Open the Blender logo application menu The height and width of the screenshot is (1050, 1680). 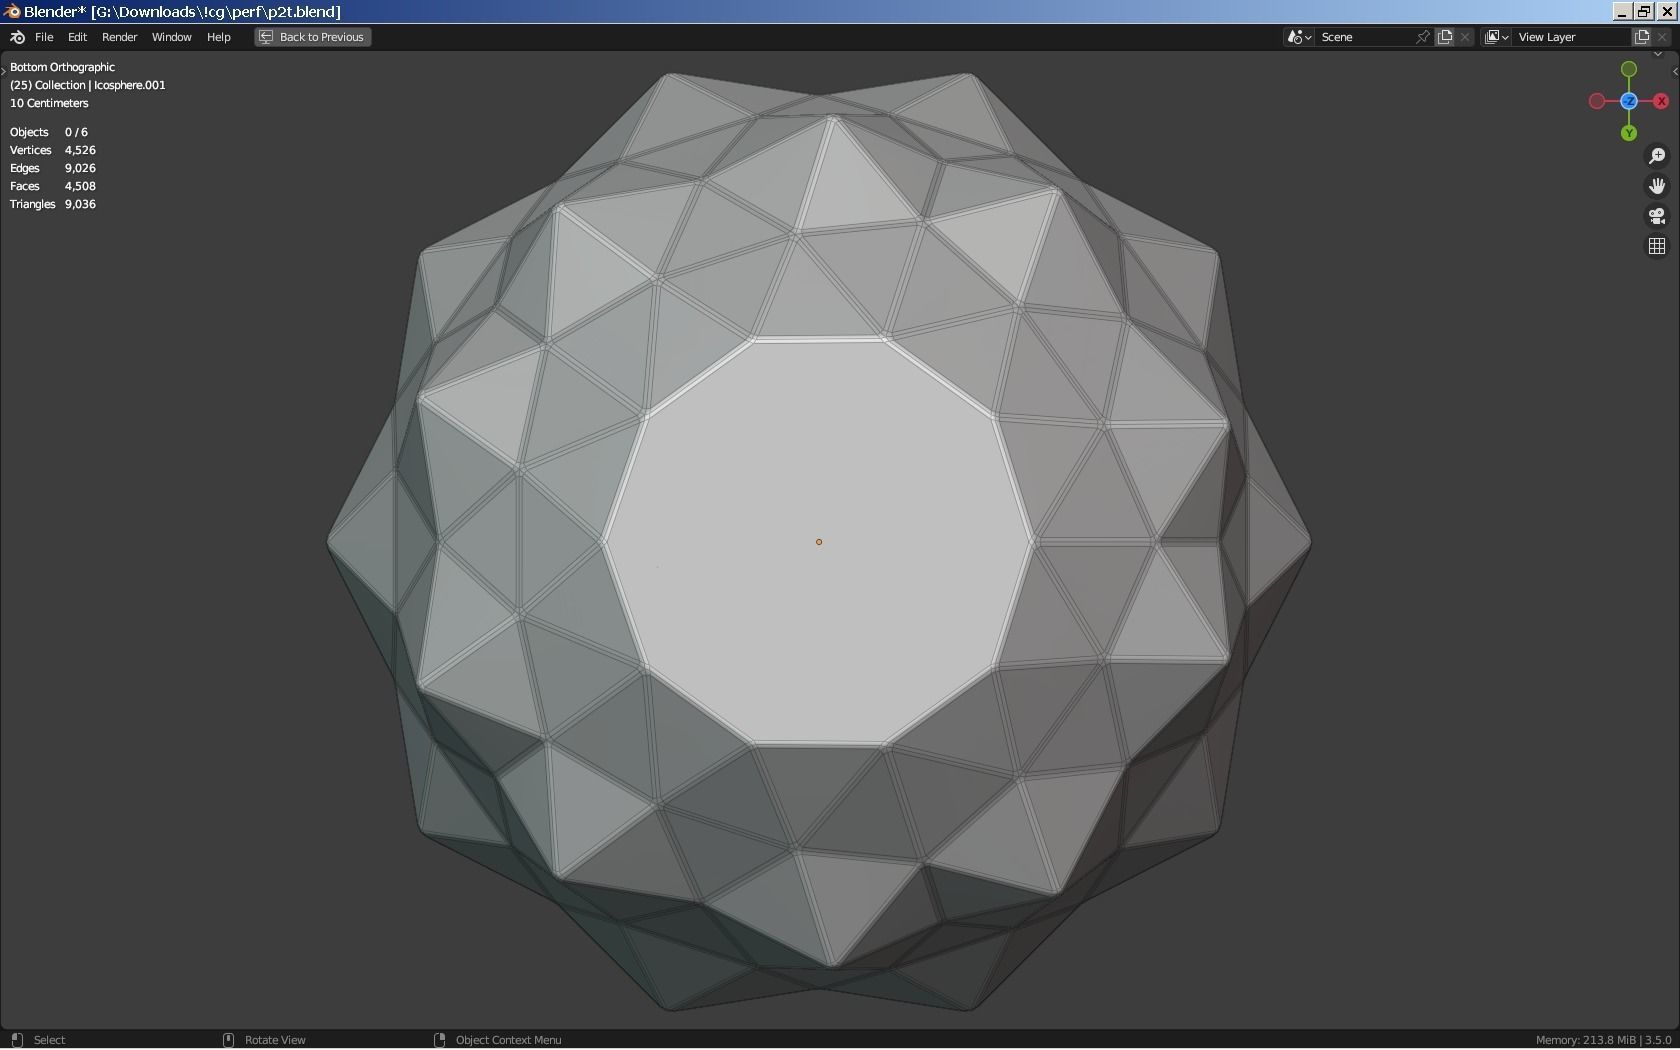[17, 37]
